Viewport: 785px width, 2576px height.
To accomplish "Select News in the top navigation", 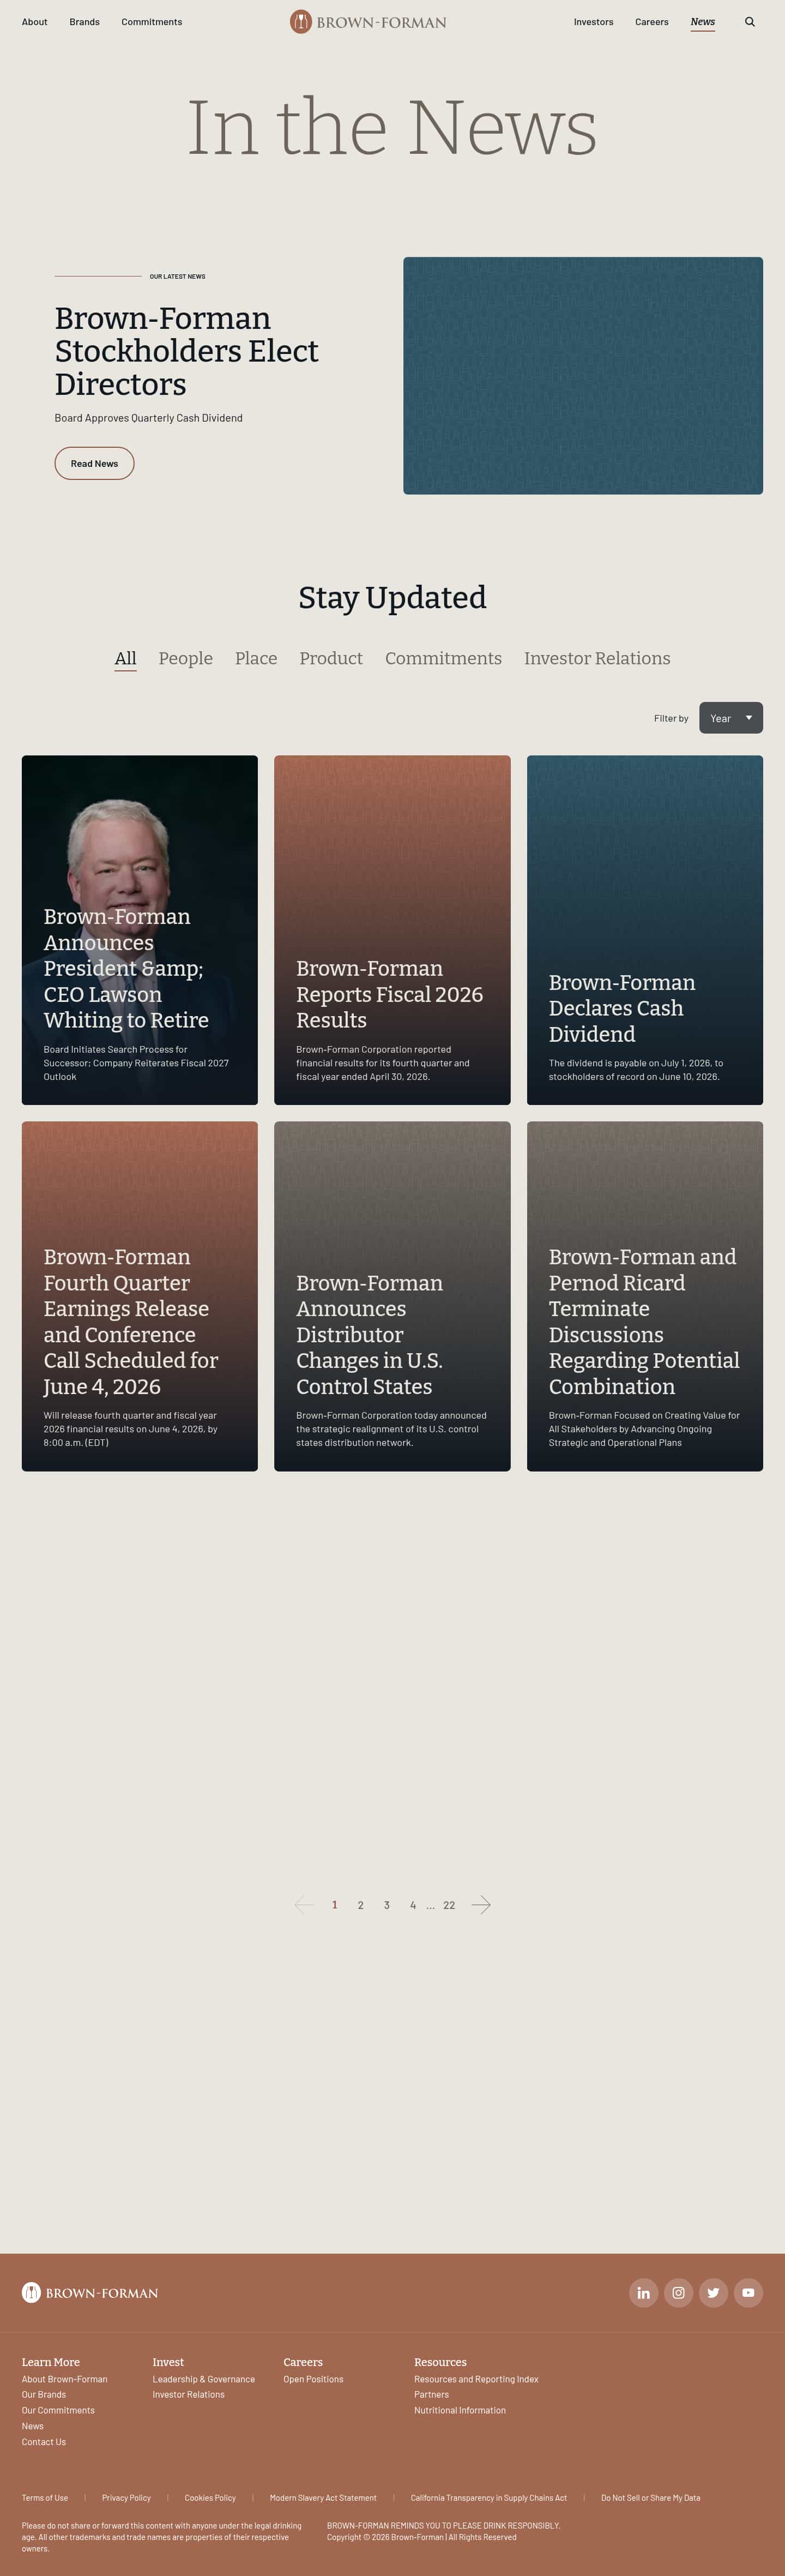I will pos(703,22).
